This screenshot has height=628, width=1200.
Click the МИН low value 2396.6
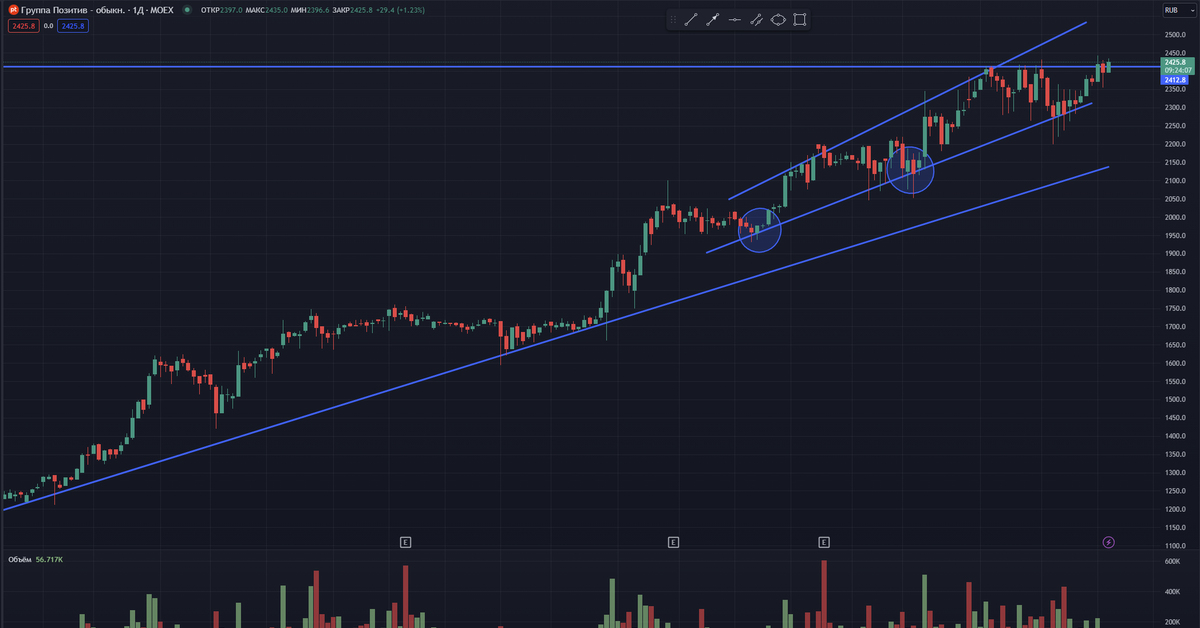[318, 10]
